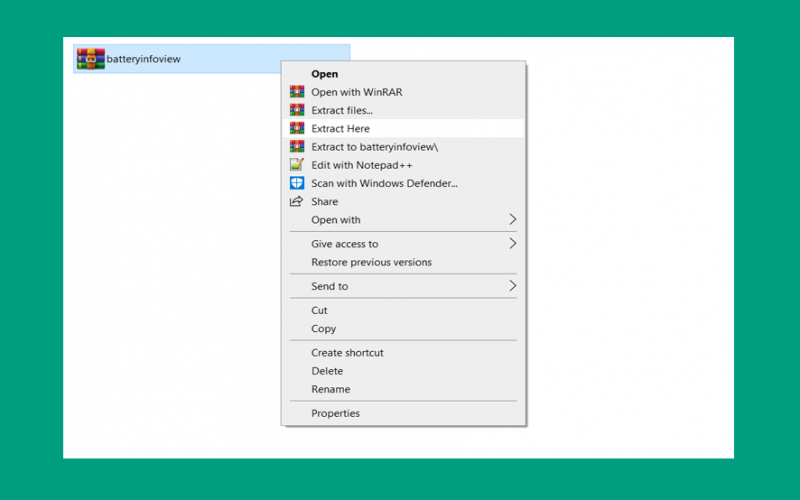Choose Edit with Notepad++
Image resolution: width=800 pixels, height=500 pixels.
[403, 165]
